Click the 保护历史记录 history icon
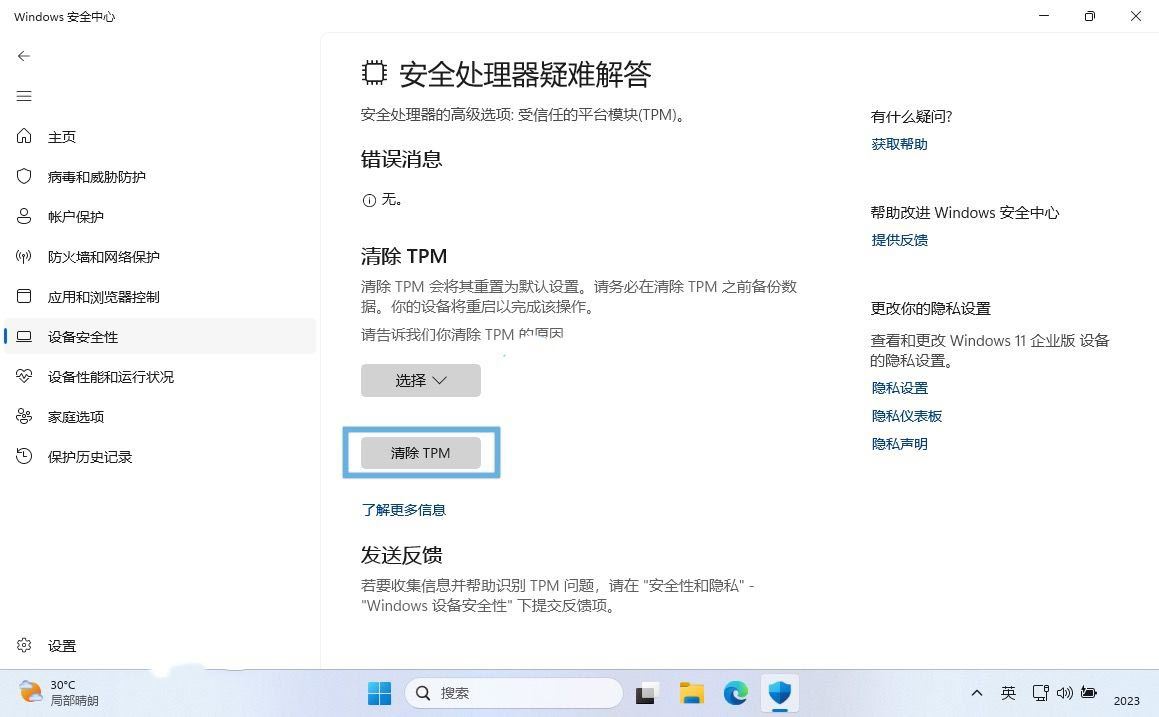Screen dimensions: 1159x717 coord(25,457)
